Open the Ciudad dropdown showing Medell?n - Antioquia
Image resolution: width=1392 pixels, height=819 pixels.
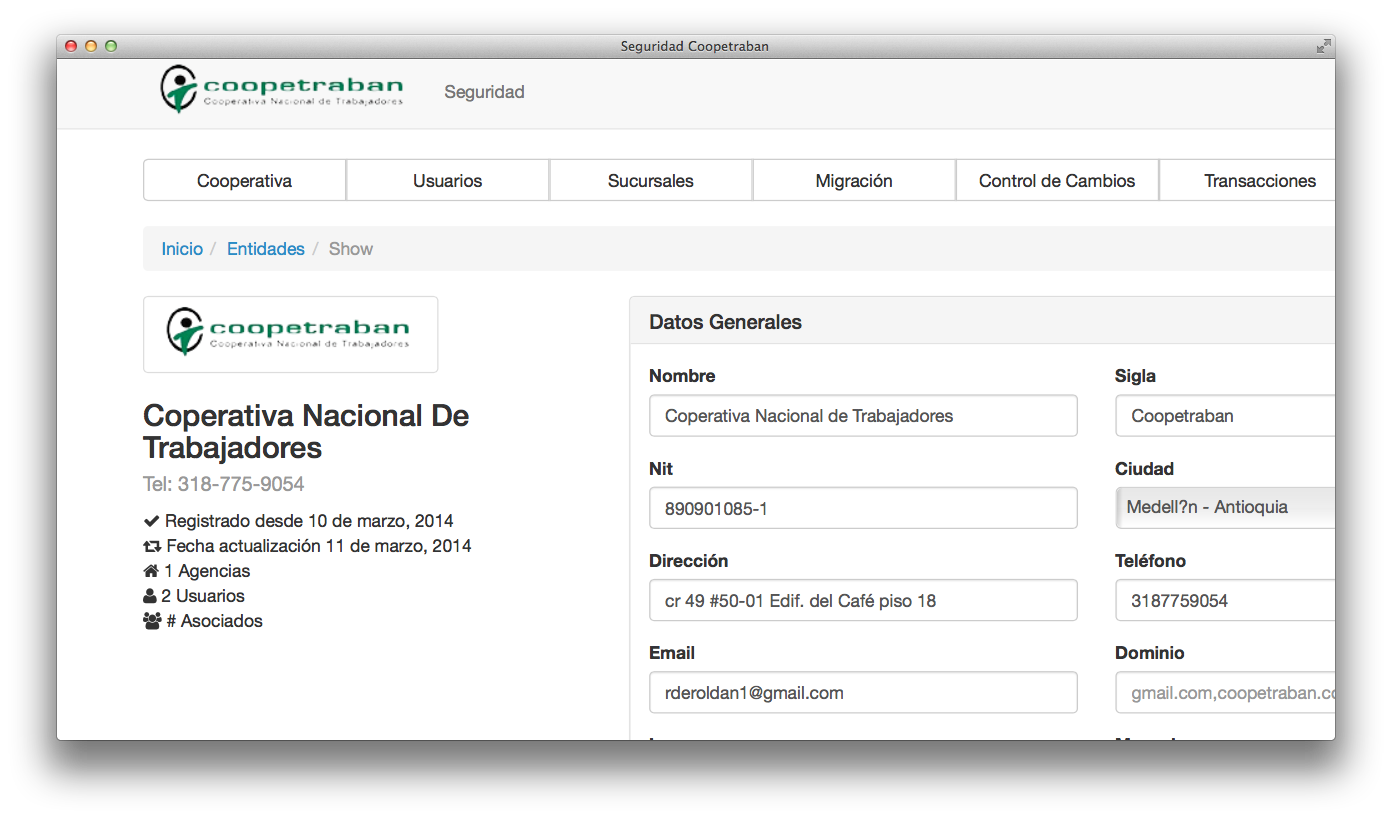pos(1225,507)
